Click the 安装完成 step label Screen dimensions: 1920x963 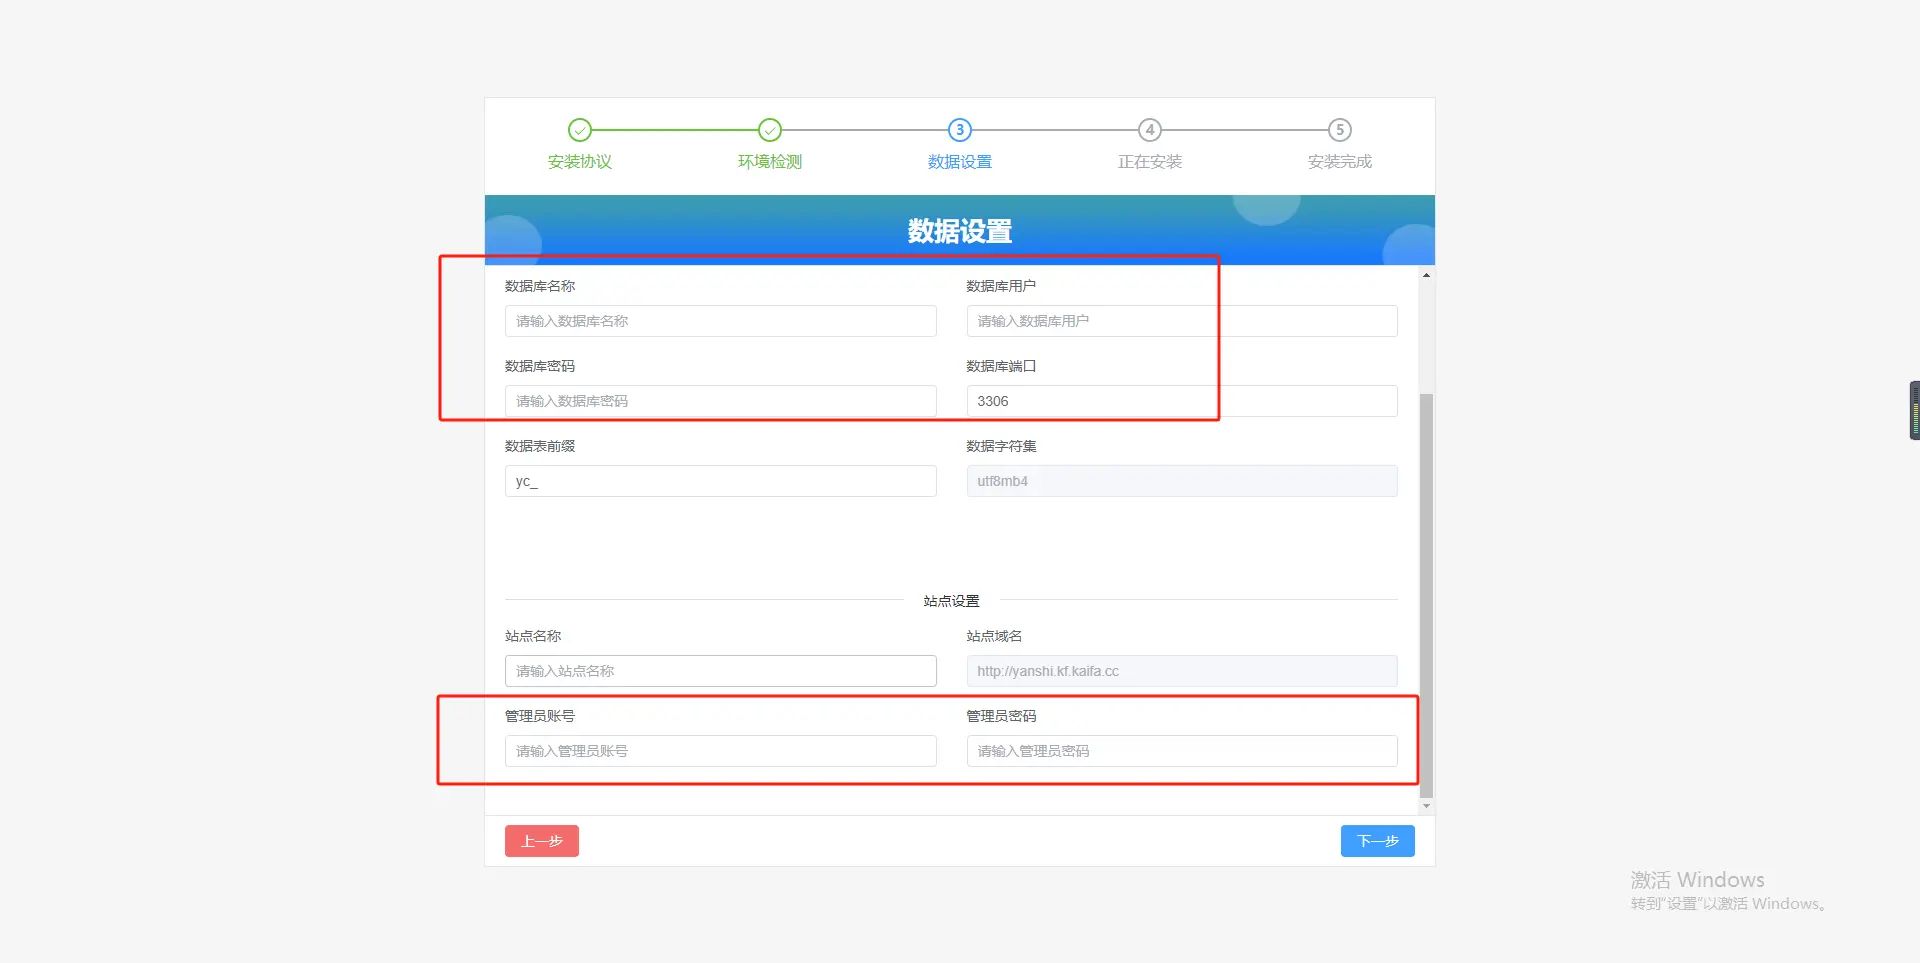click(x=1340, y=162)
